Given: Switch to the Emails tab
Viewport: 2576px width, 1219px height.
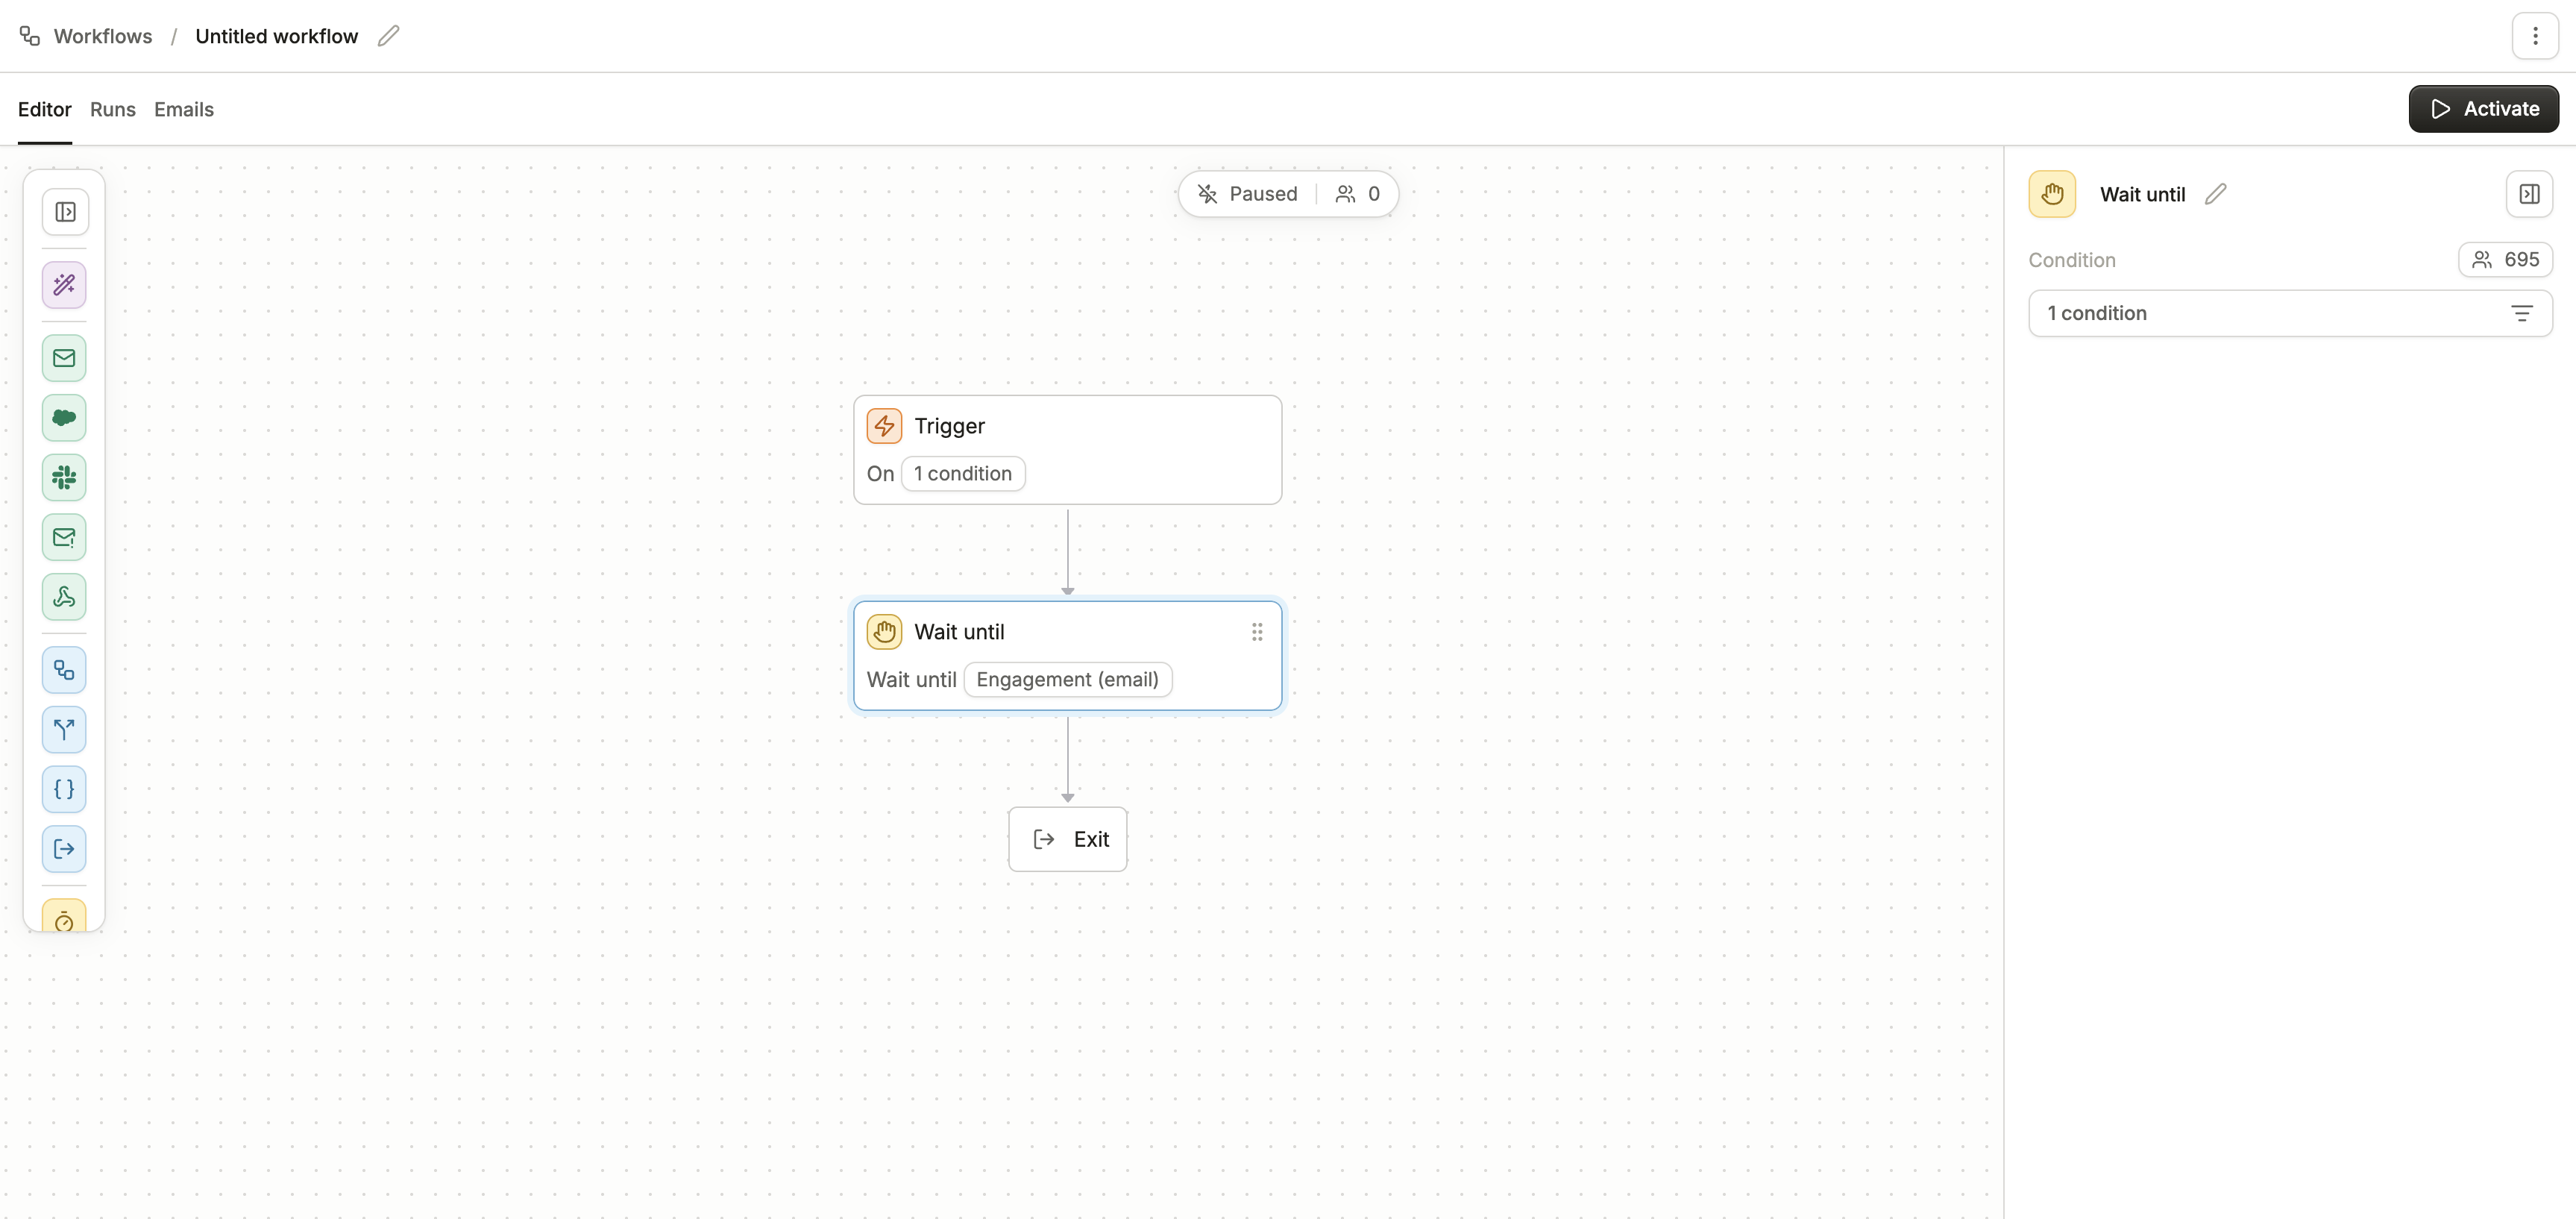Looking at the screenshot, I should click(183, 109).
